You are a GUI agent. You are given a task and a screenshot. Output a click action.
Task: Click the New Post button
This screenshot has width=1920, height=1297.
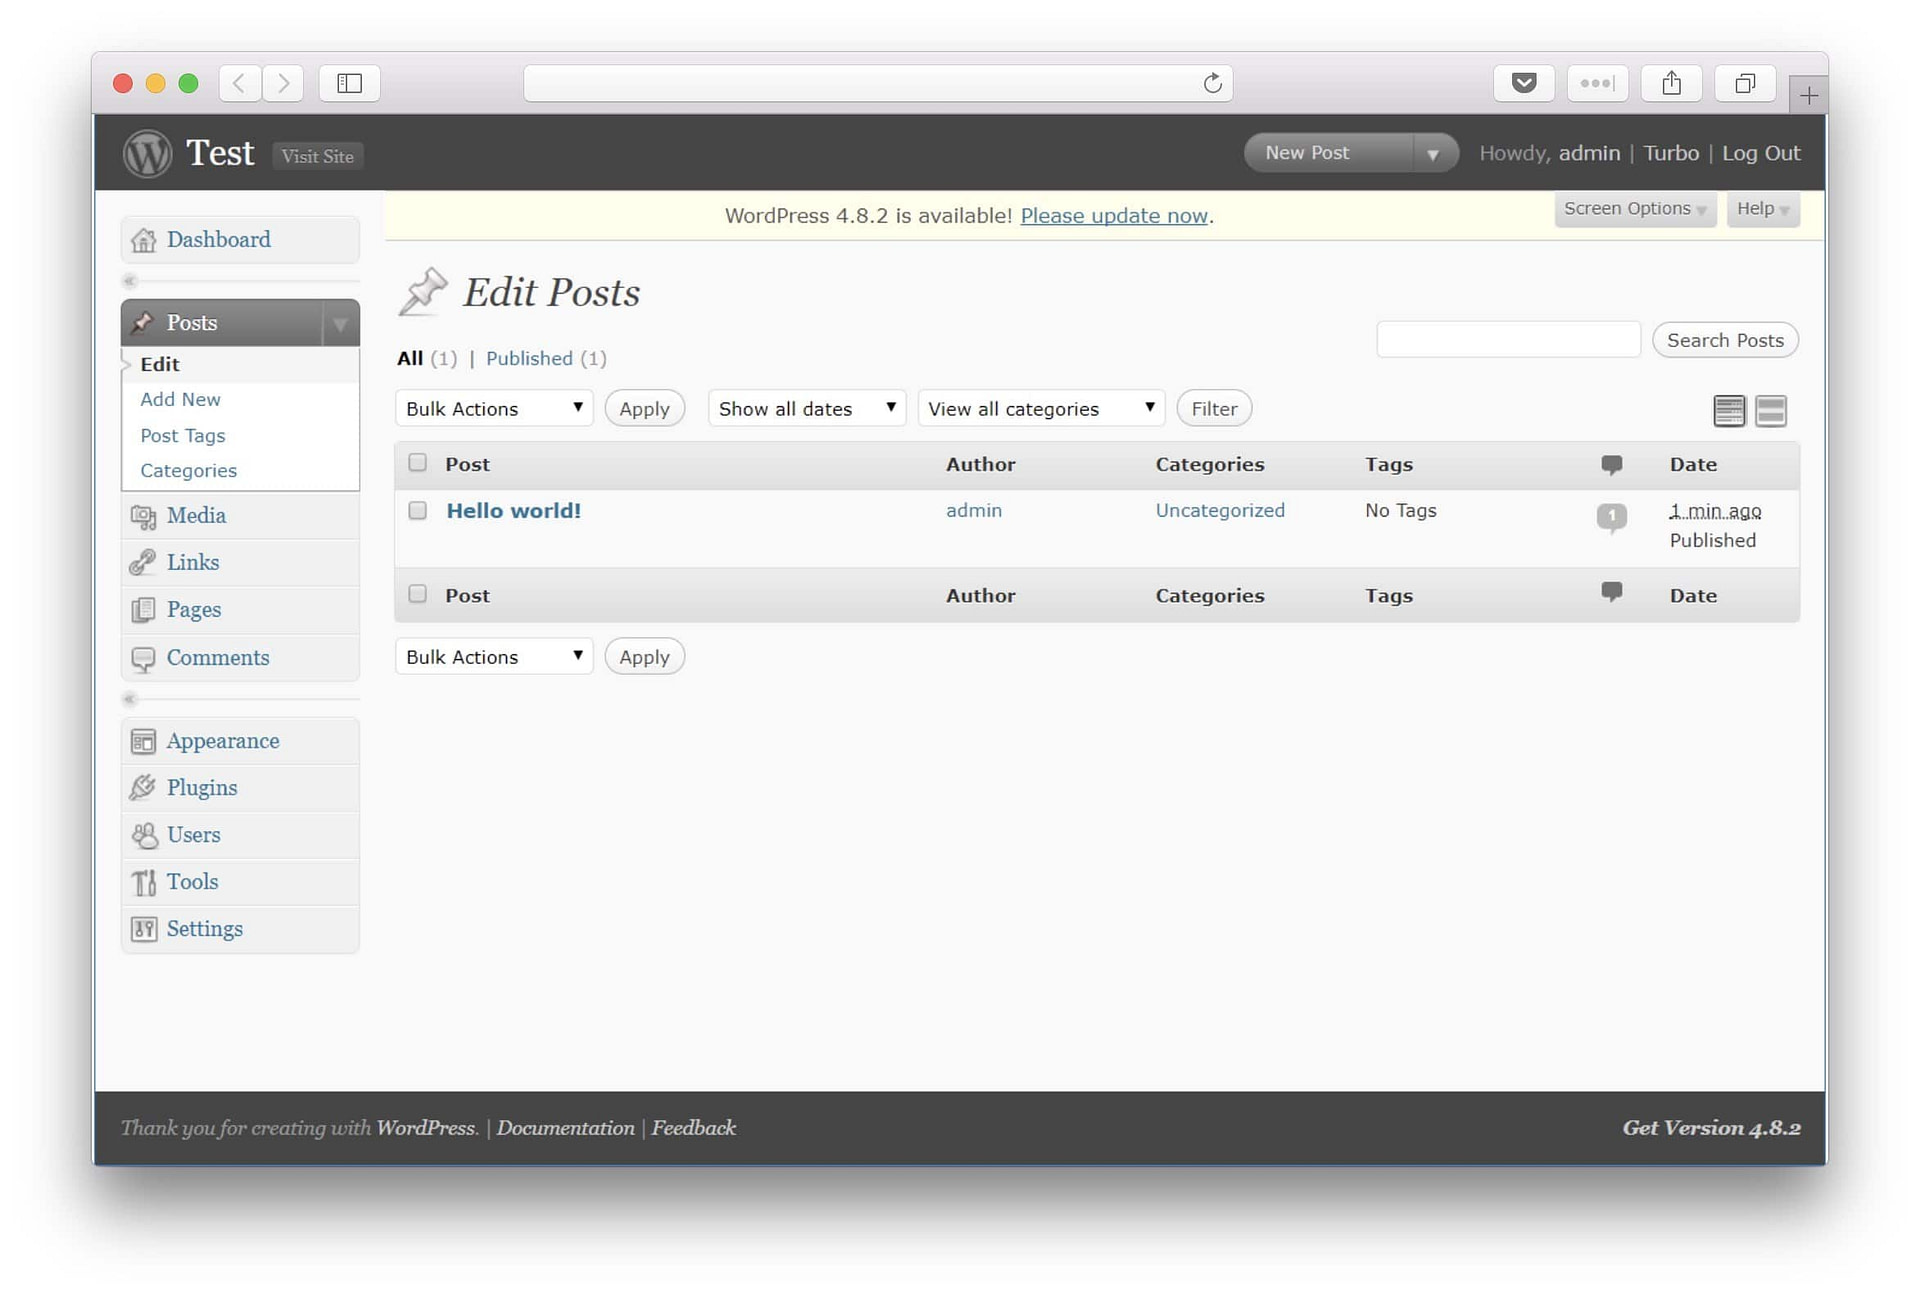[x=1307, y=153]
